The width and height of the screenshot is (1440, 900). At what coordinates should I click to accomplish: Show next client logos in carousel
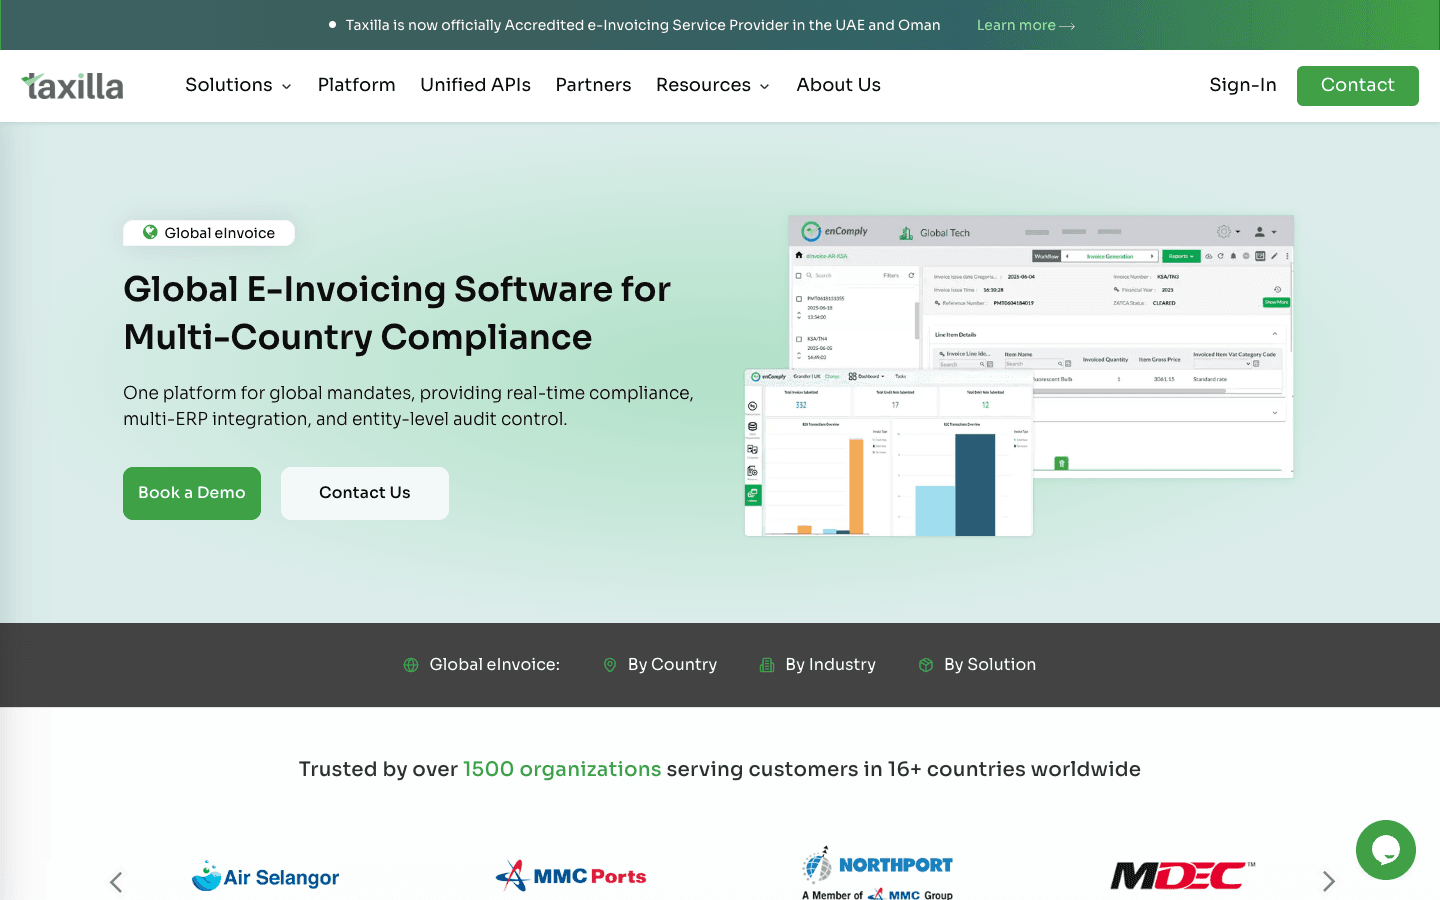[1328, 881]
